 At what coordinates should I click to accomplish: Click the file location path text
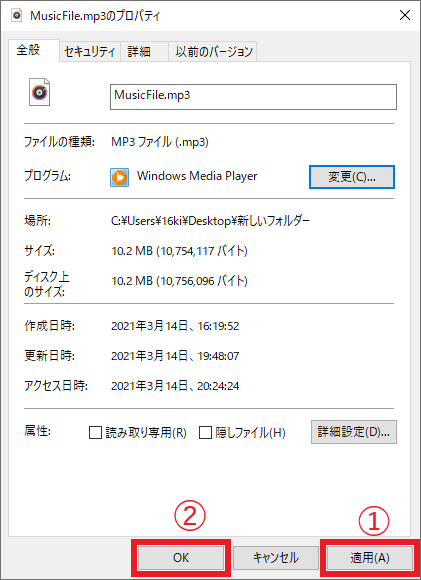210,221
